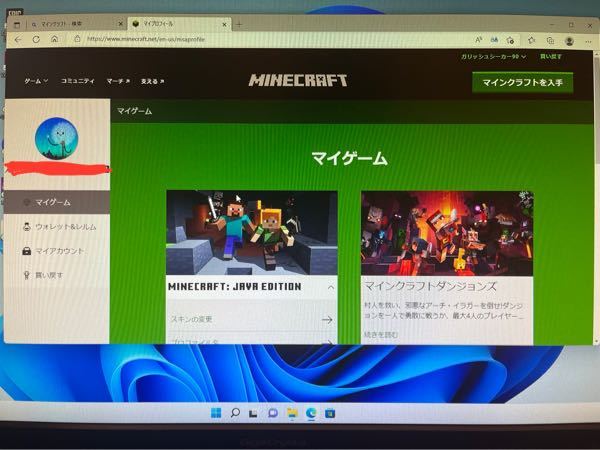
Task: Open the コミュニティ menu item
Action: tap(78, 81)
